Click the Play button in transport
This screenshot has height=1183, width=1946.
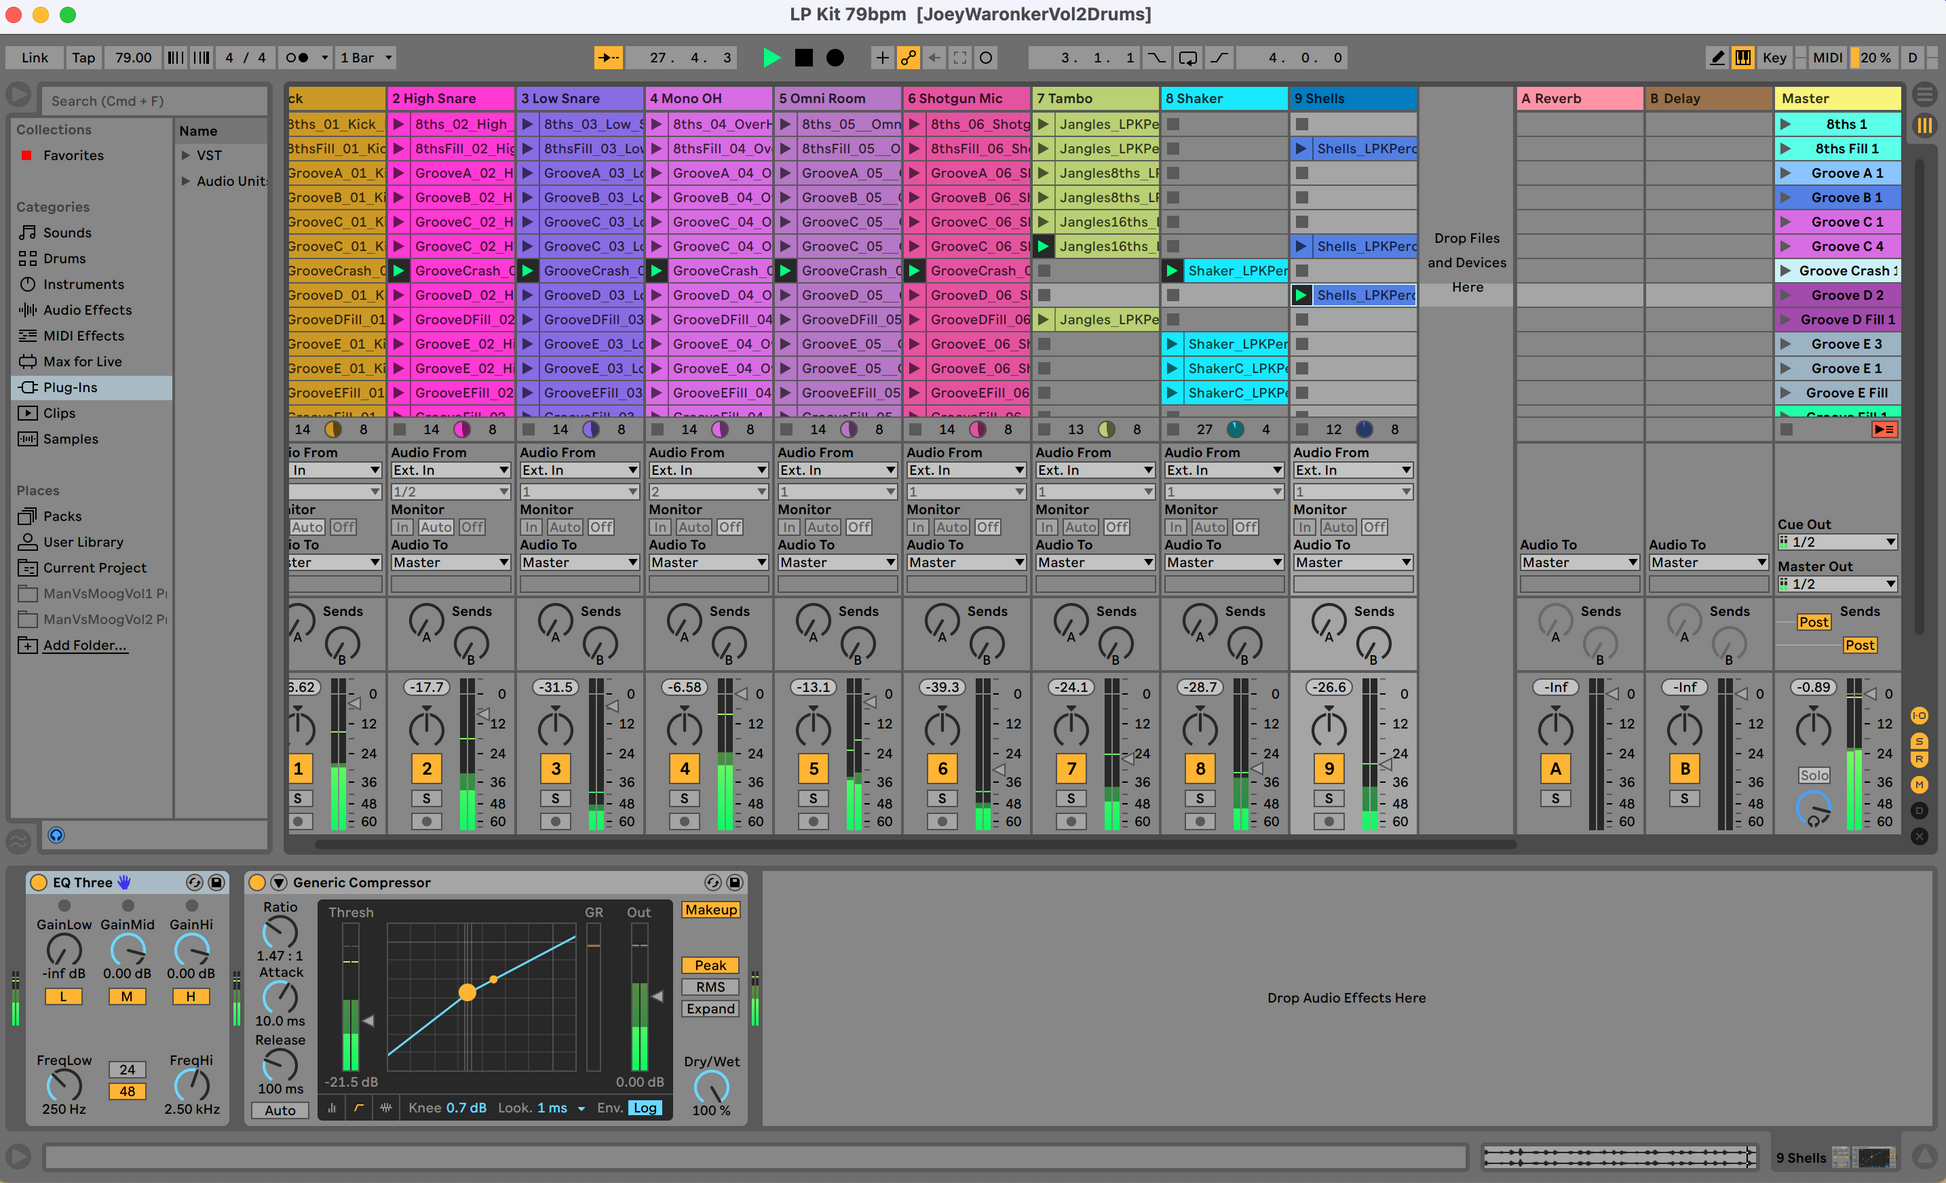coord(771,58)
